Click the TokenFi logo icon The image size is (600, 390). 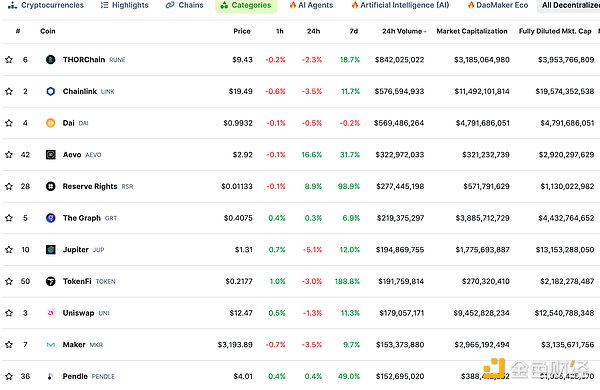pos(51,281)
